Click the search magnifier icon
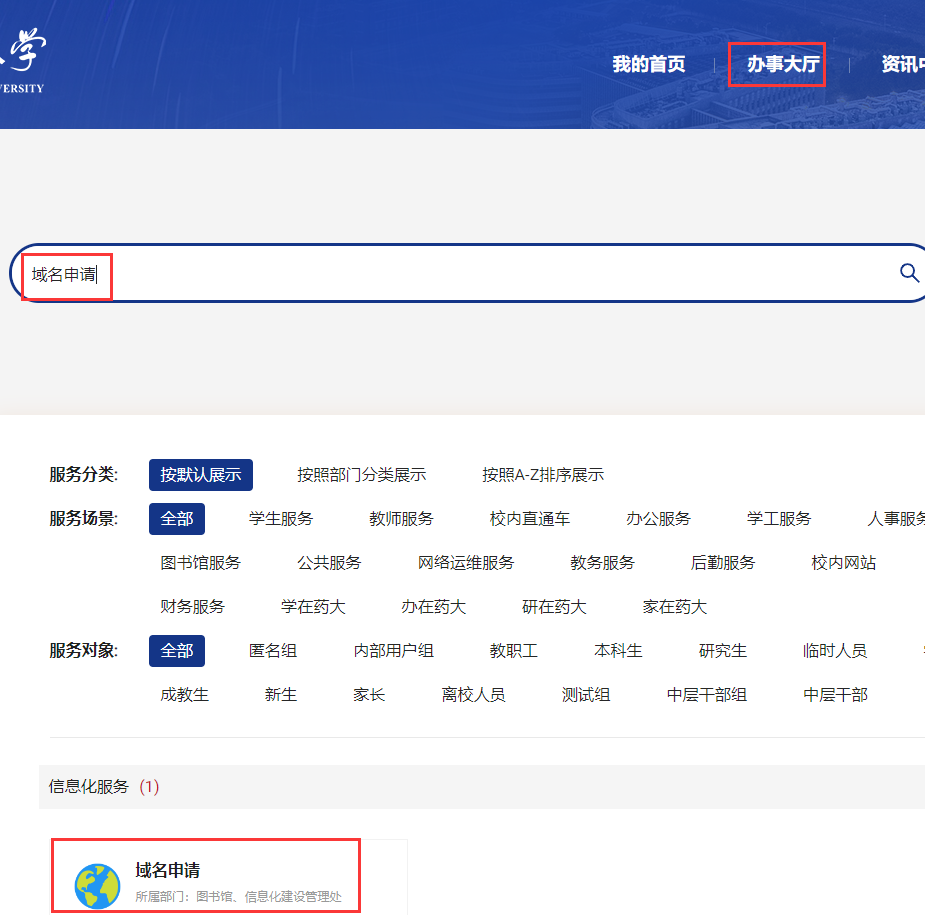 click(907, 272)
